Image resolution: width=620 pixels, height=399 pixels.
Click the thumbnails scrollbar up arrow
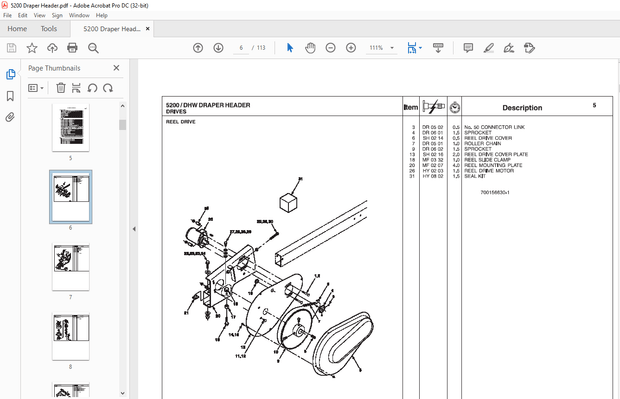pos(123,106)
